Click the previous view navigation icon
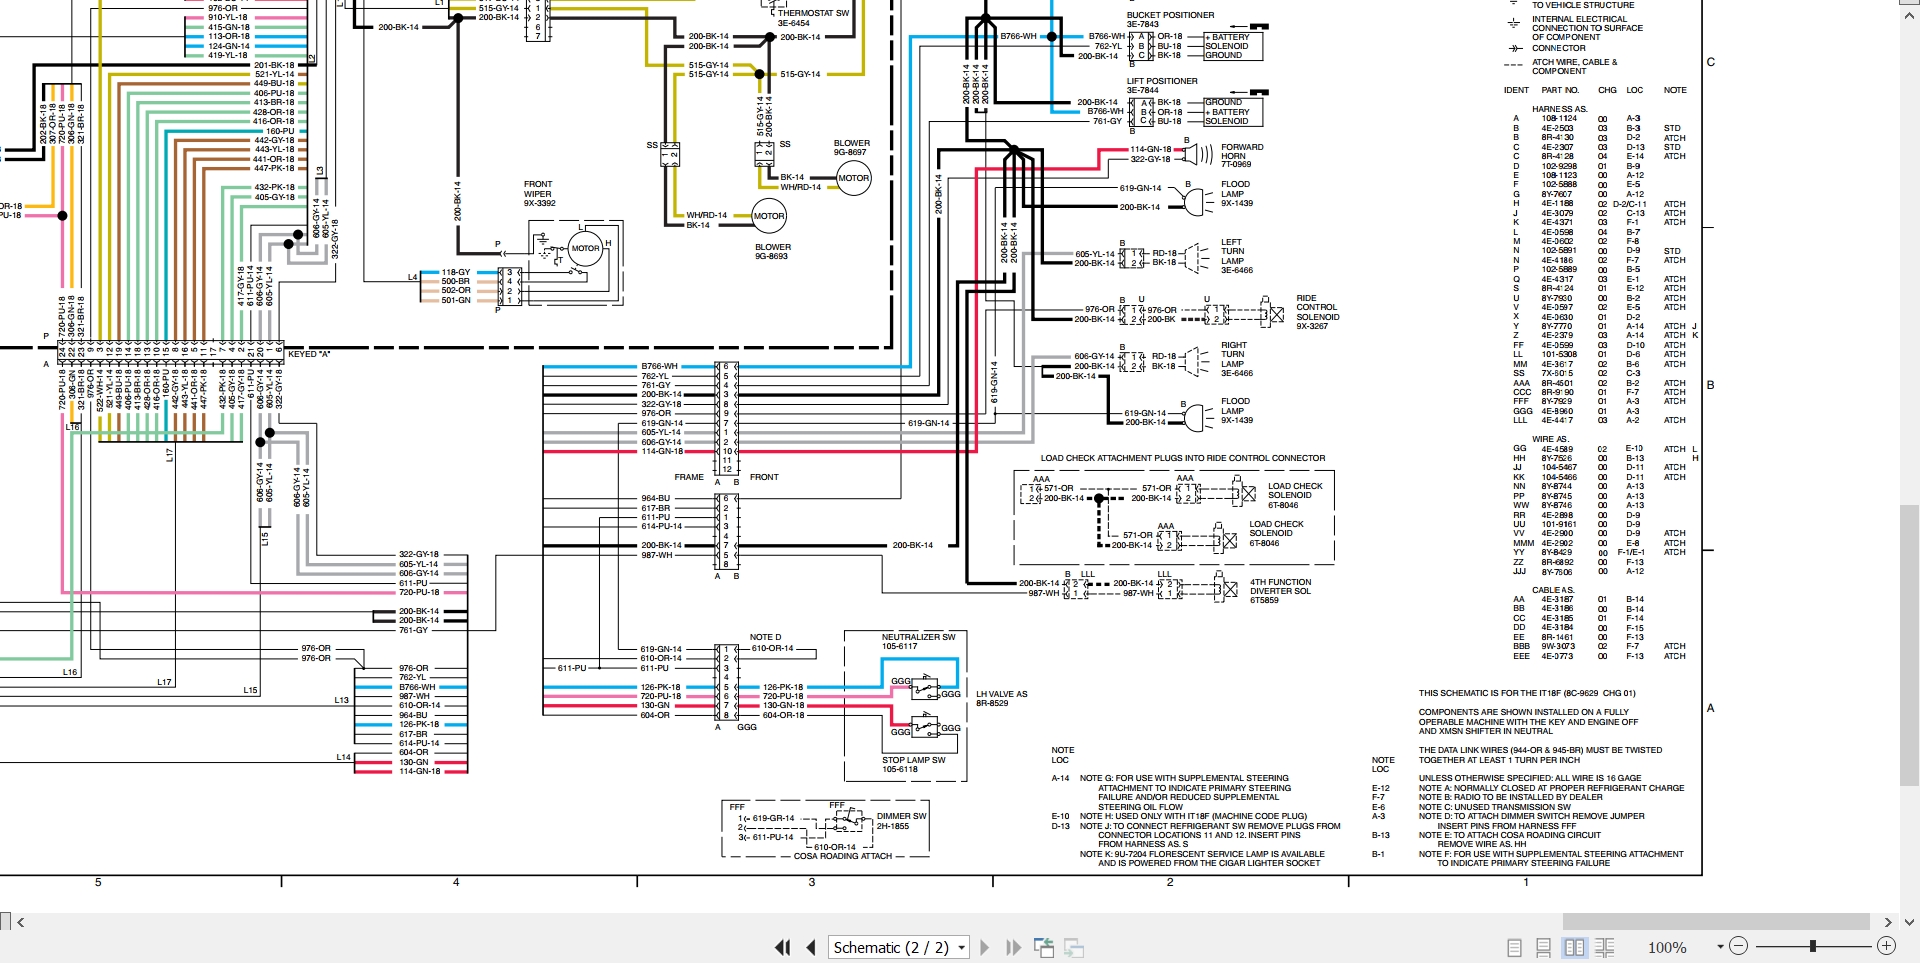This screenshot has height=963, width=1920. point(1043,947)
